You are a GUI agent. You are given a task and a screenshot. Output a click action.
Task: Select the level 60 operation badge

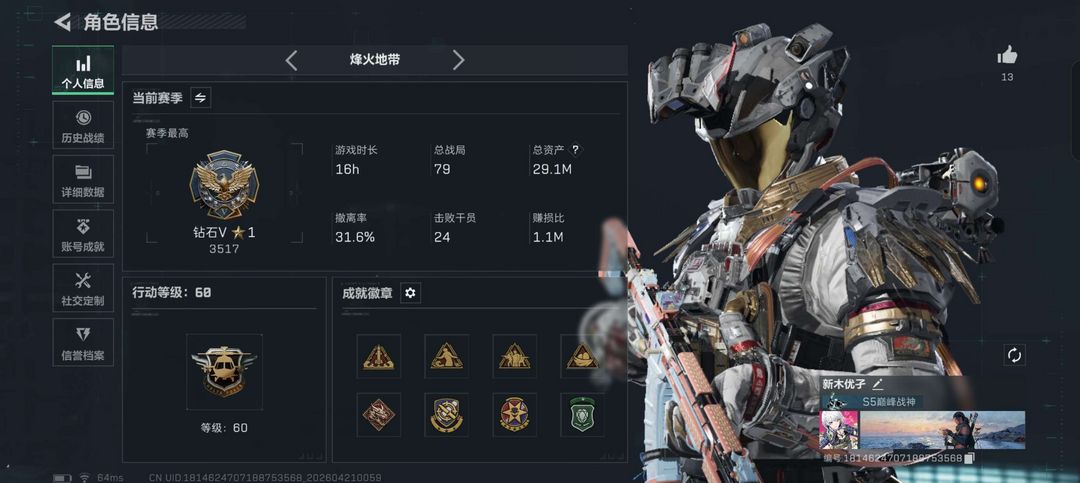[224, 372]
